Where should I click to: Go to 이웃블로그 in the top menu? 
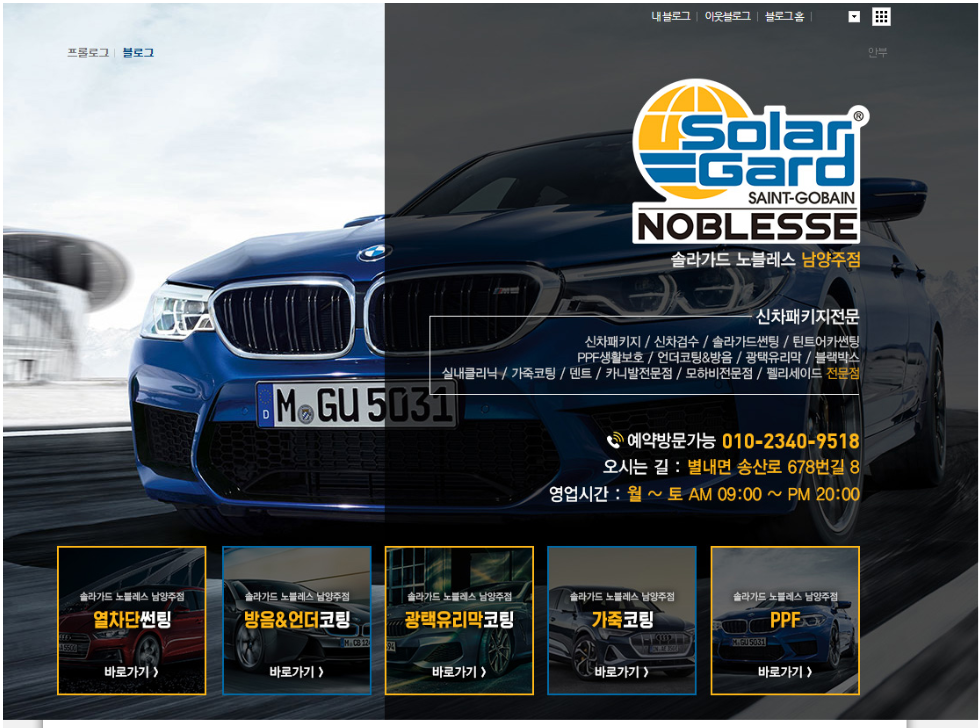(728, 16)
